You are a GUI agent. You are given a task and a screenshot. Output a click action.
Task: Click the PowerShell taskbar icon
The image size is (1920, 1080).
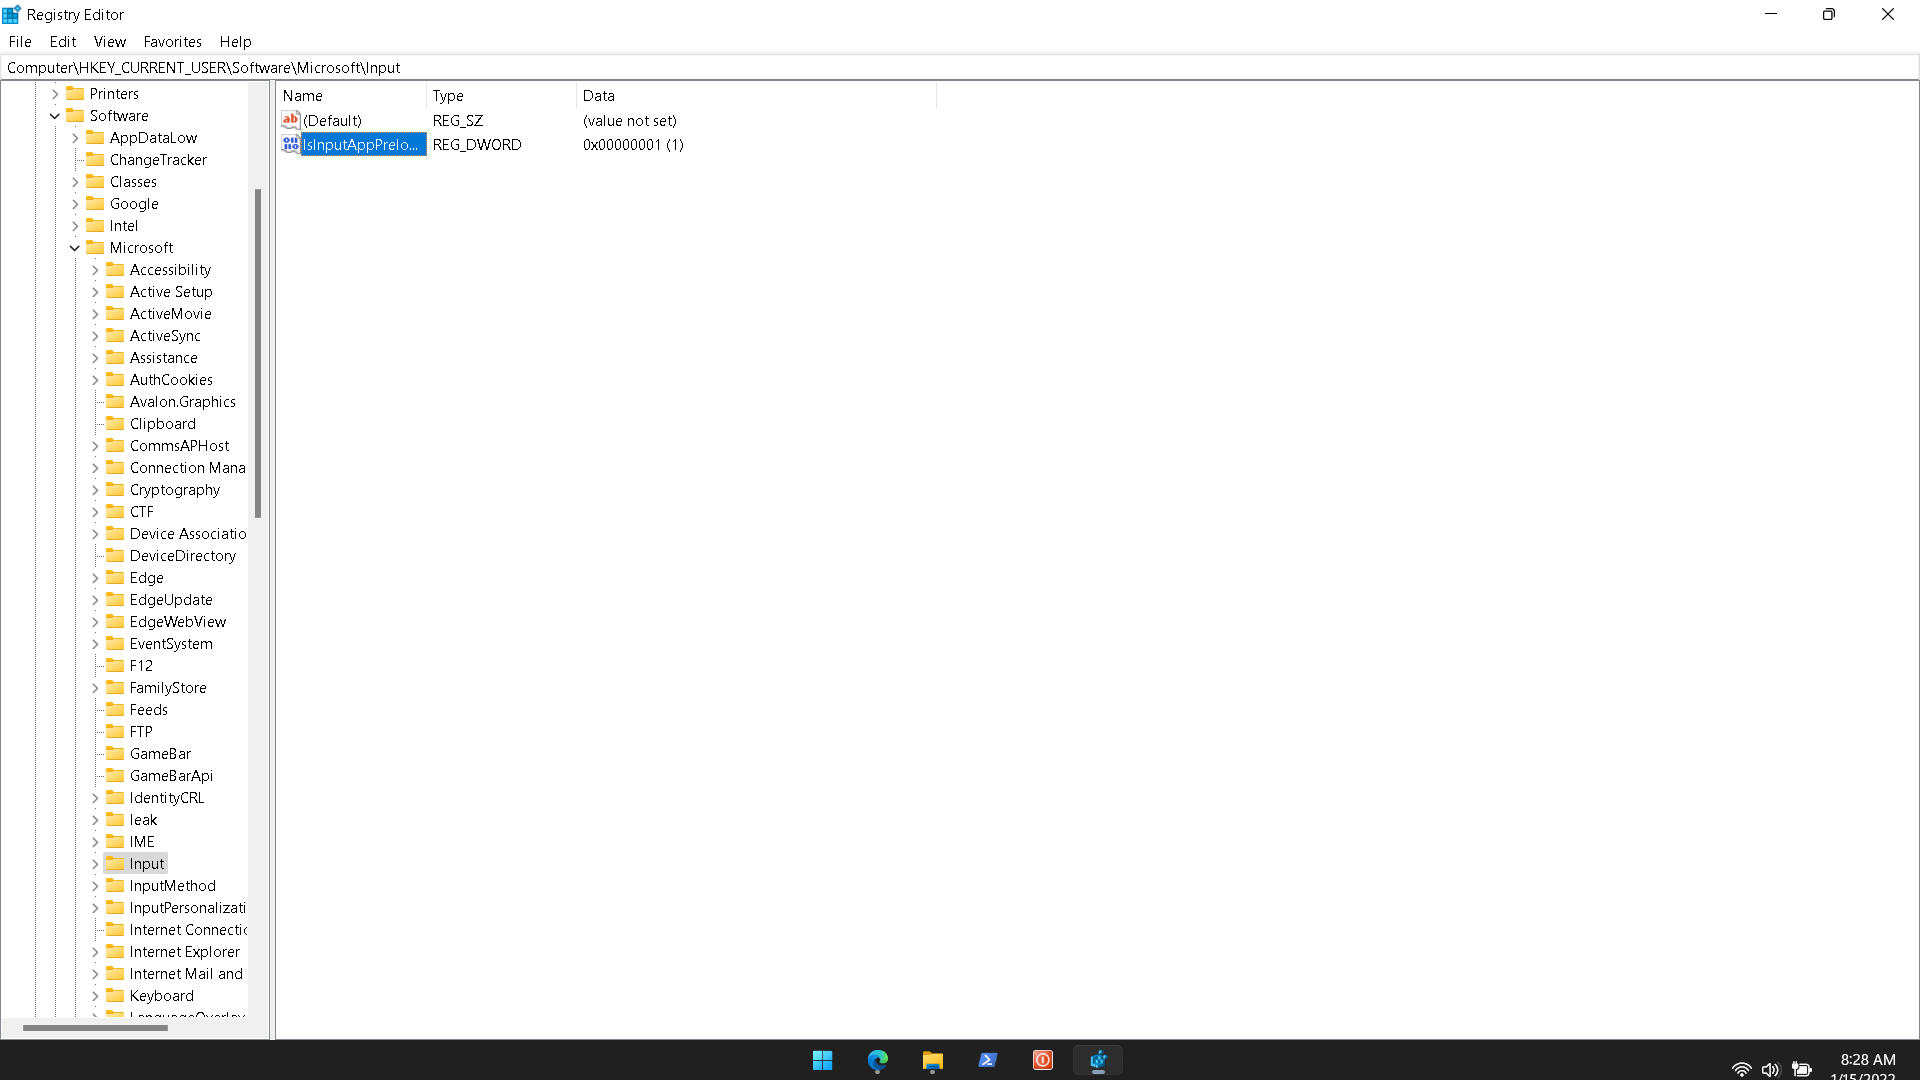pos(987,1060)
